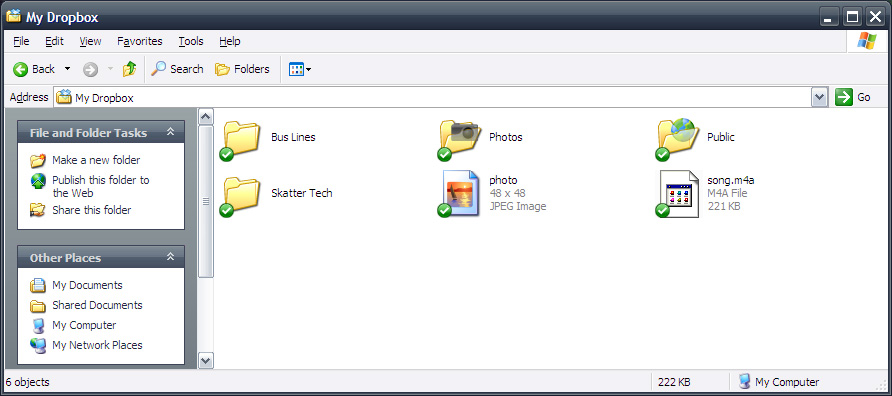Select the photo JPEG thumbnail icon

pos(459,193)
